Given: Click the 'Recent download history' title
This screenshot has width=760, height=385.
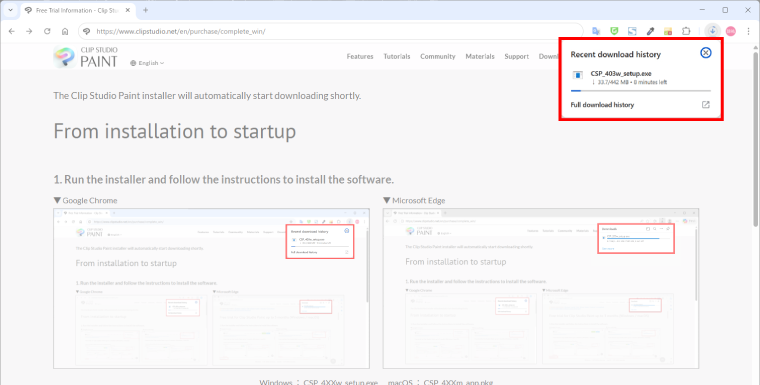Looking at the screenshot, I should pos(616,54).
